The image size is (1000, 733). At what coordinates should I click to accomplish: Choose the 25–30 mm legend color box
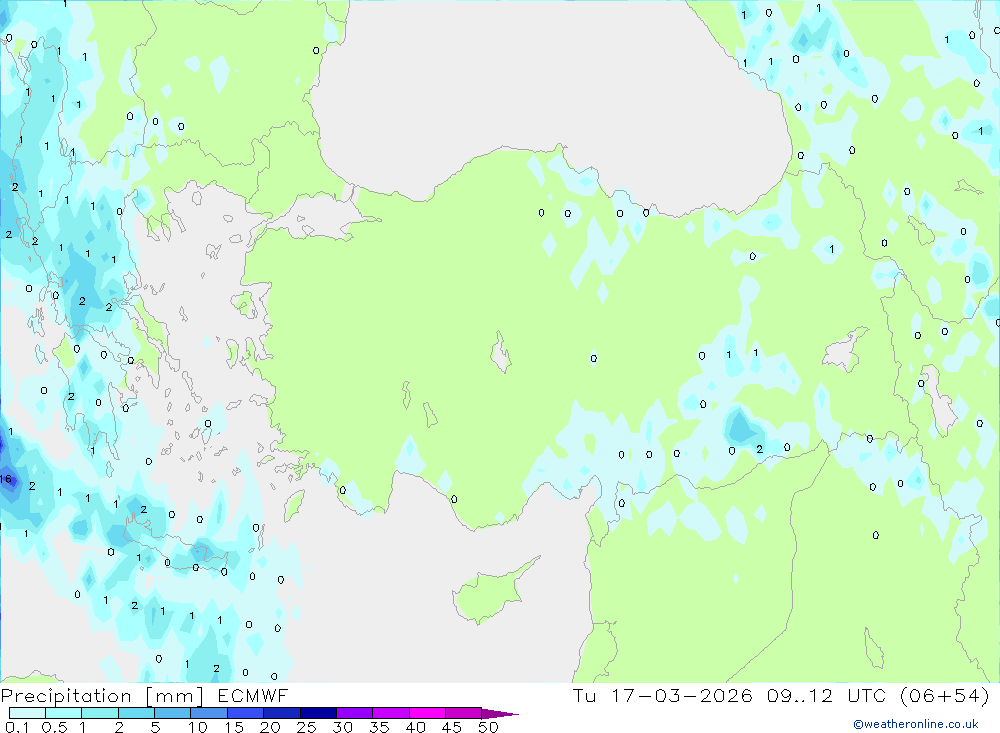318,713
